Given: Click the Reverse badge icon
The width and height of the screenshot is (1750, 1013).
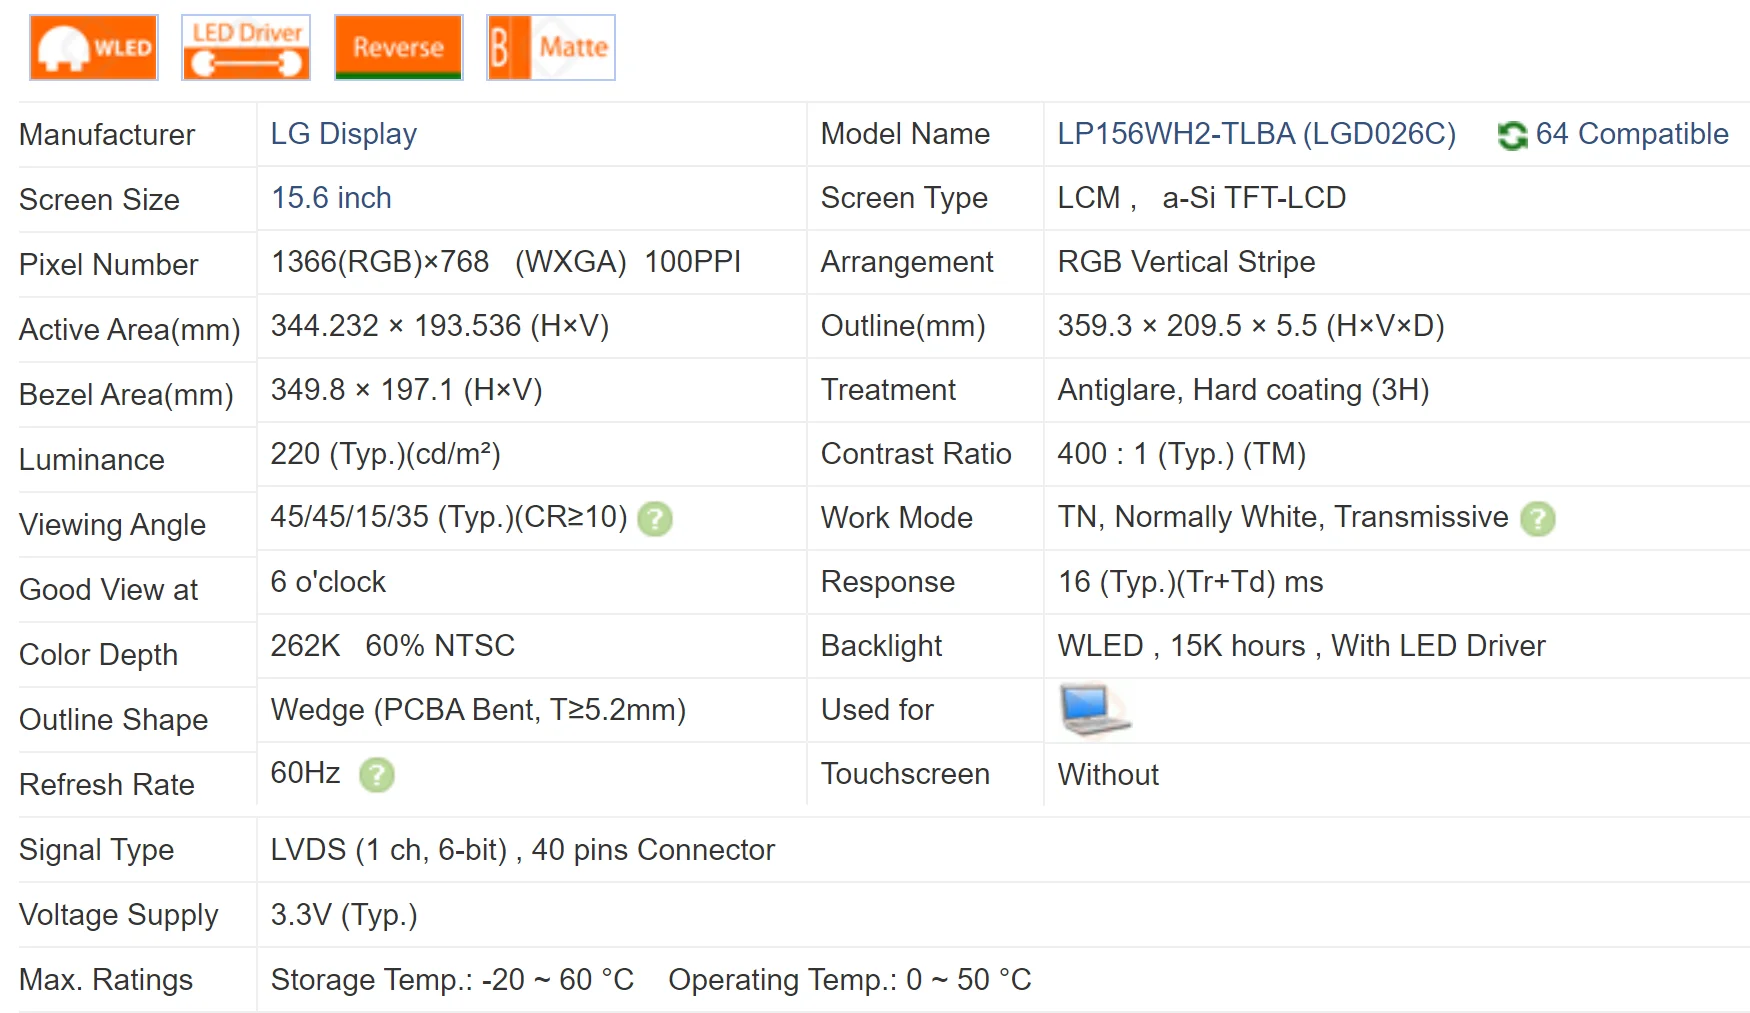Looking at the screenshot, I should (398, 47).
